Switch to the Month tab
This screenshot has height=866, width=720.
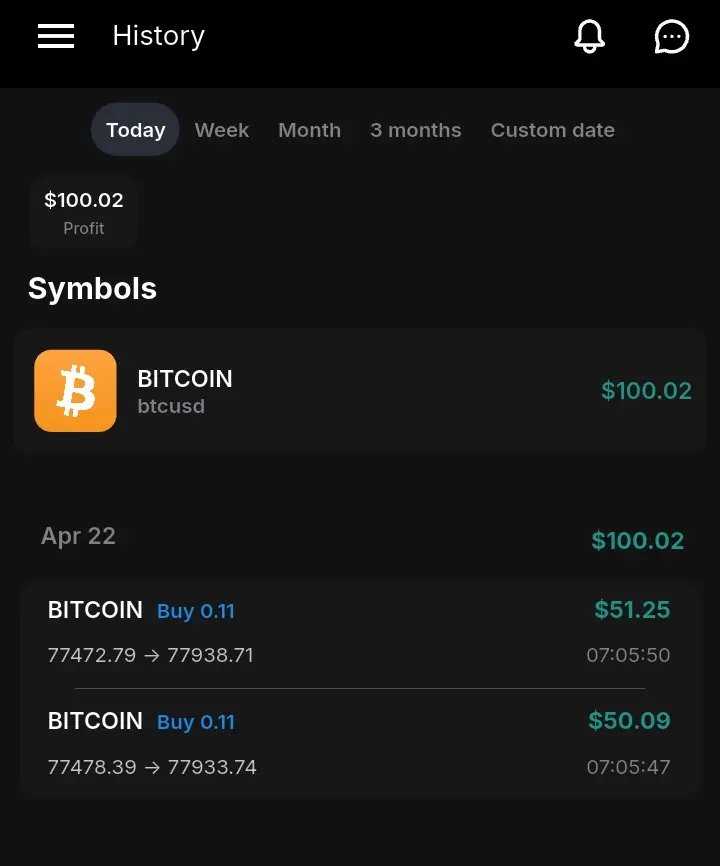click(x=309, y=130)
